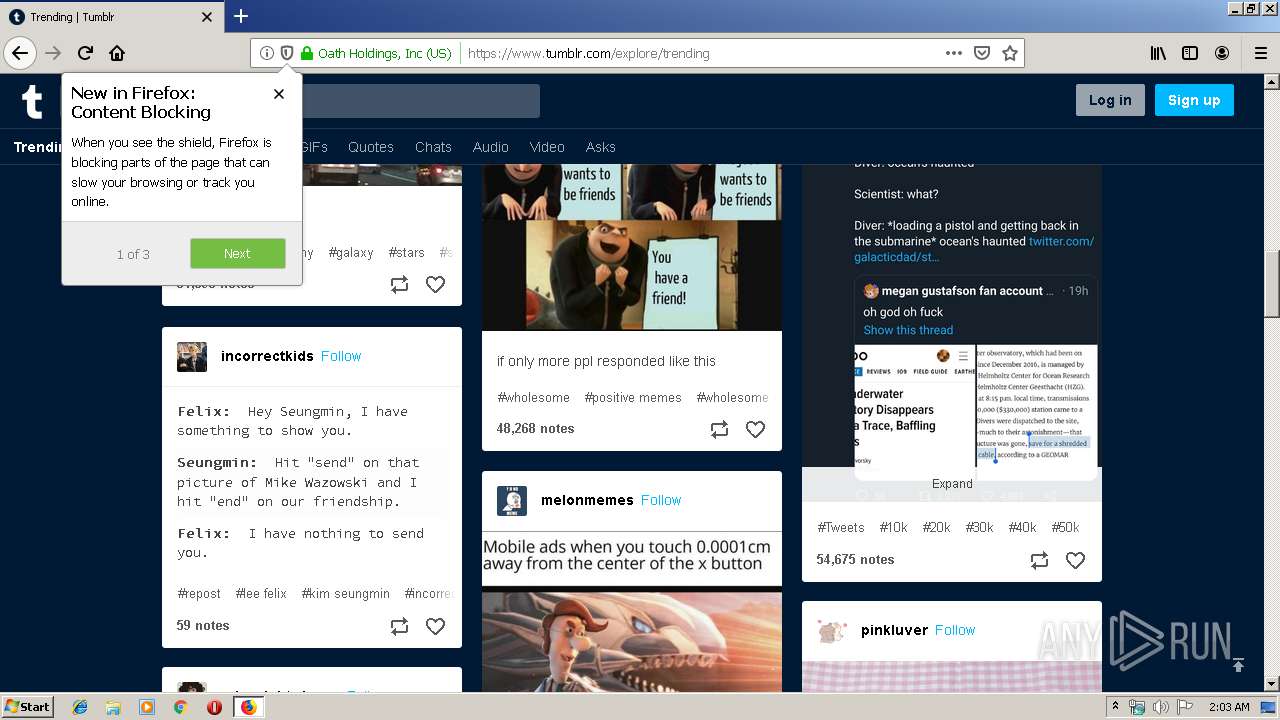The image size is (1280, 720).
Task: Open the Windows Start menu
Action: (28, 706)
